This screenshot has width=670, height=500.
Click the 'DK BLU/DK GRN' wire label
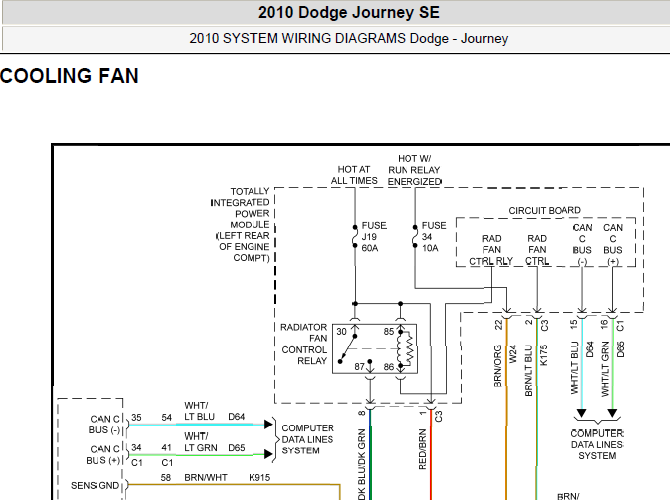click(361, 465)
